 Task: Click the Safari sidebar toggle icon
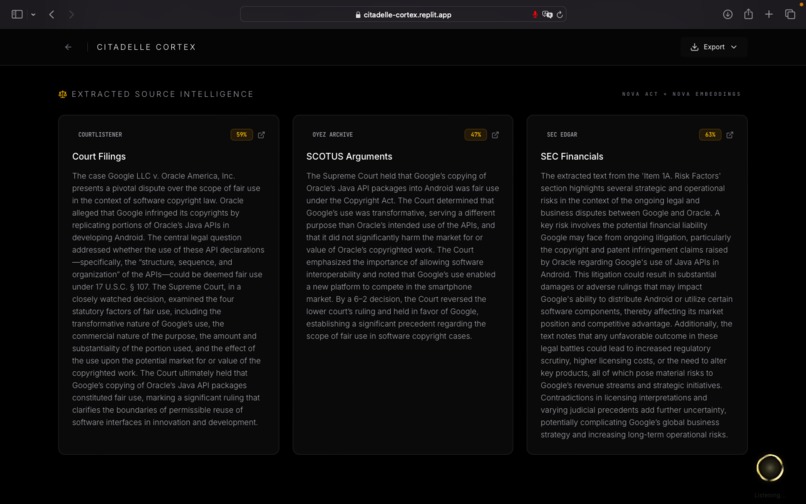coord(17,14)
